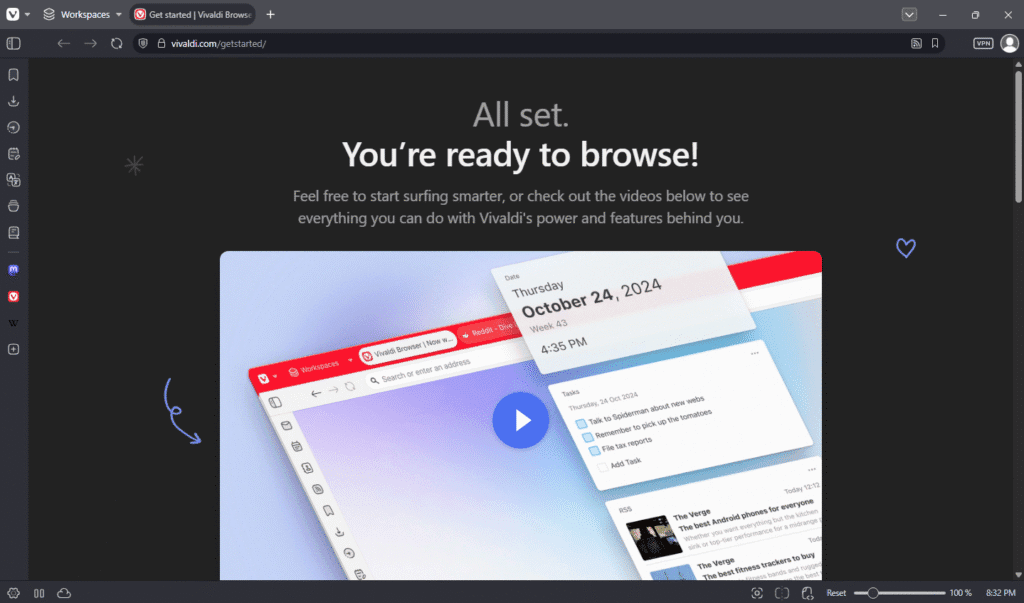Screen dimensions: 1024x603
Task: Open the Mastodon web panel
Action: 13,269
